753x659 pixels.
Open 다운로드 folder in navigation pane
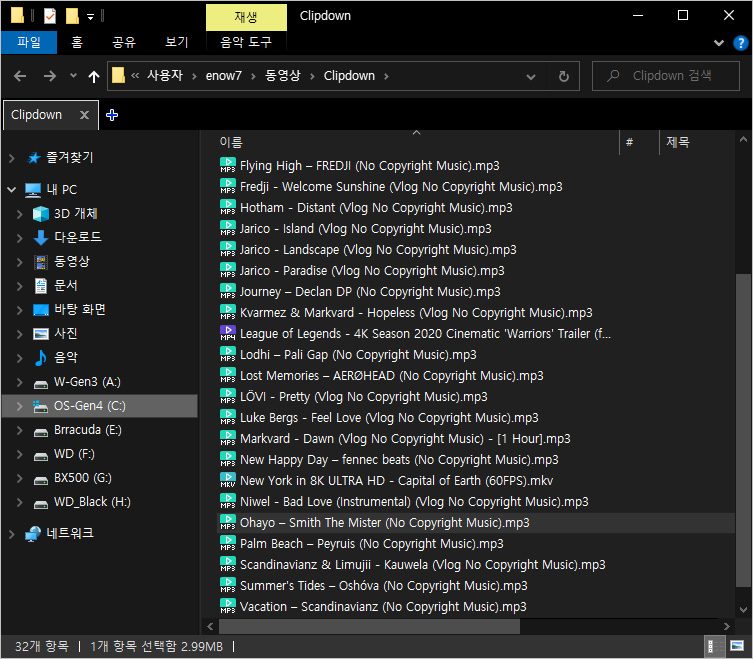click(78, 238)
